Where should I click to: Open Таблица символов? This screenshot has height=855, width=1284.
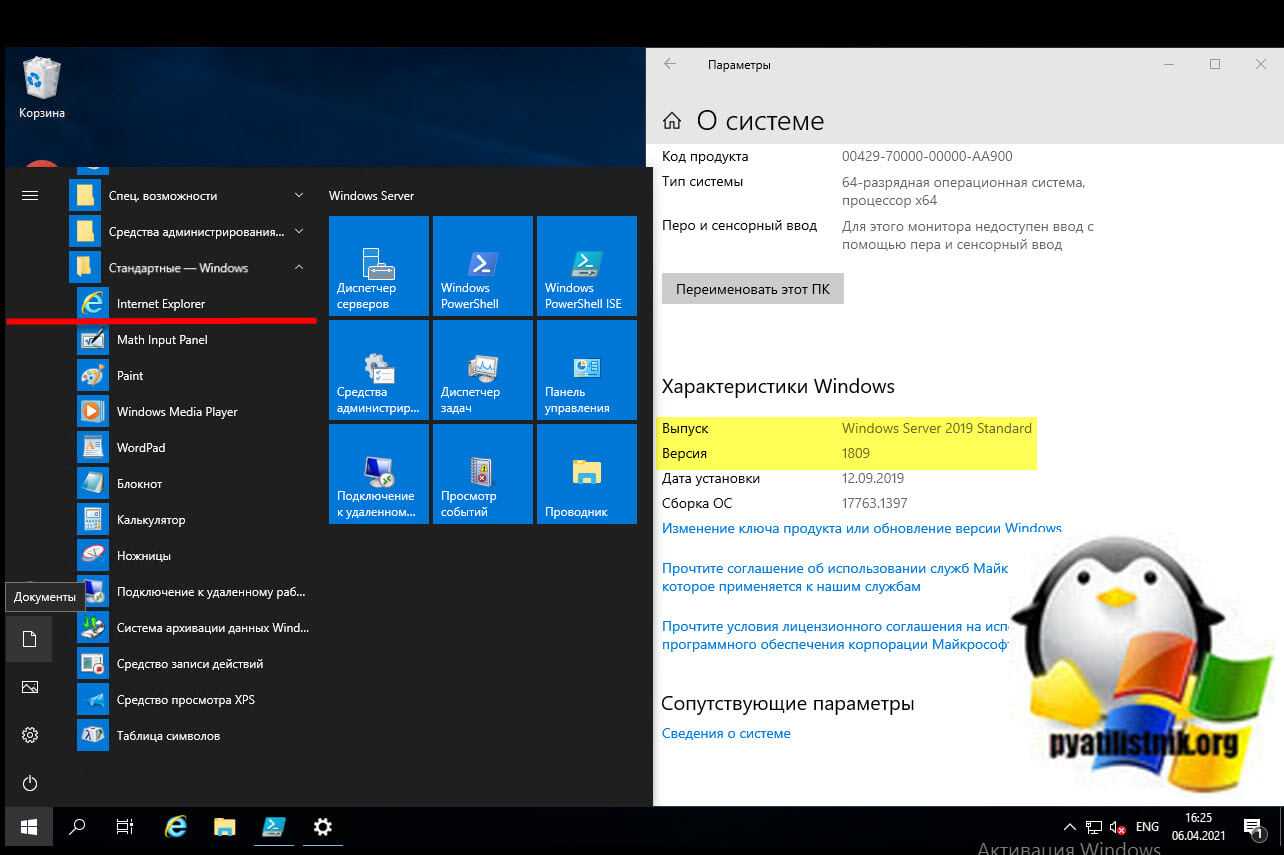(x=193, y=735)
